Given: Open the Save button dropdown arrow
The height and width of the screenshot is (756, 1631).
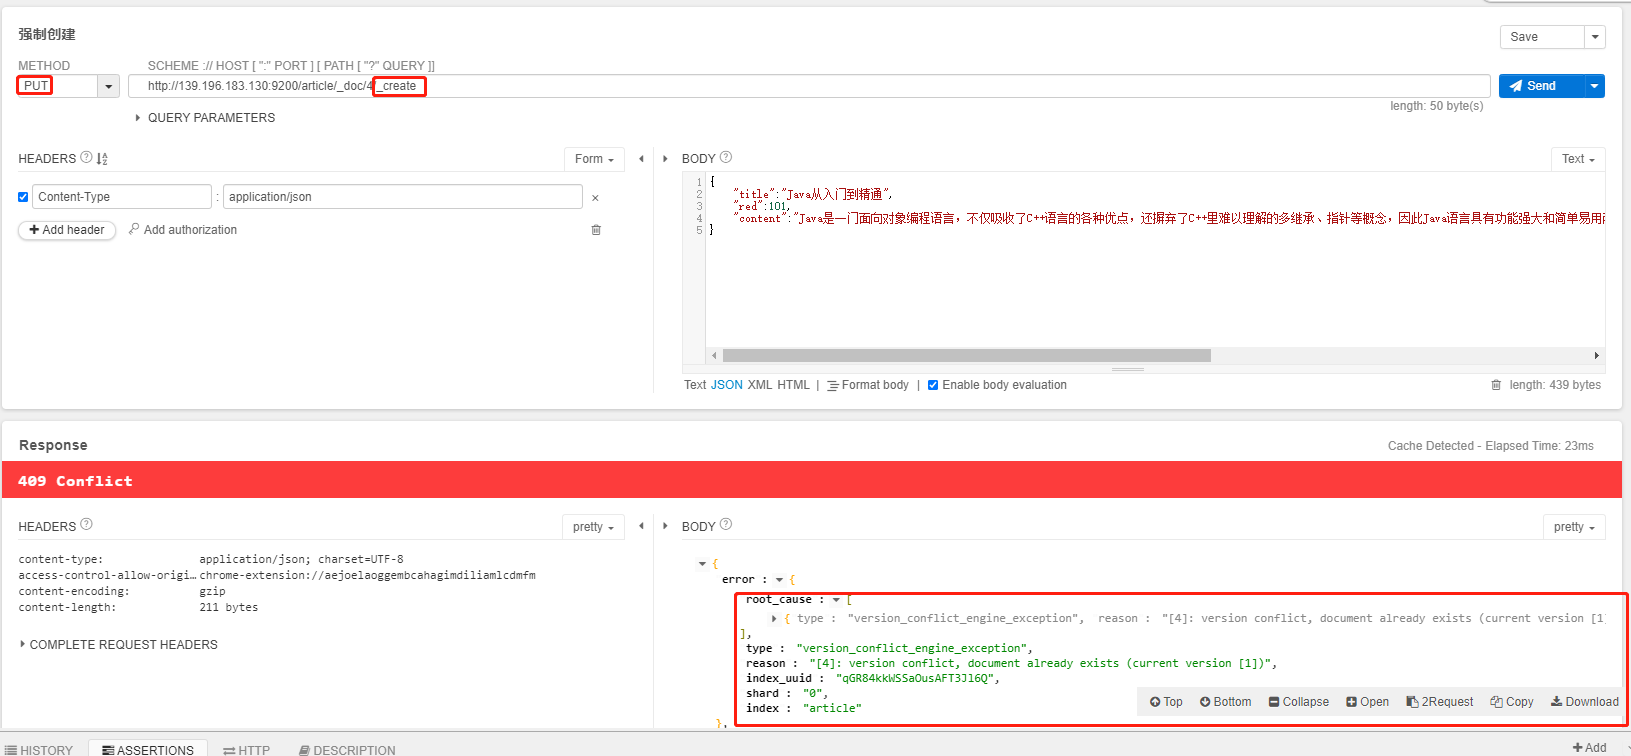Looking at the screenshot, I should 1595,37.
